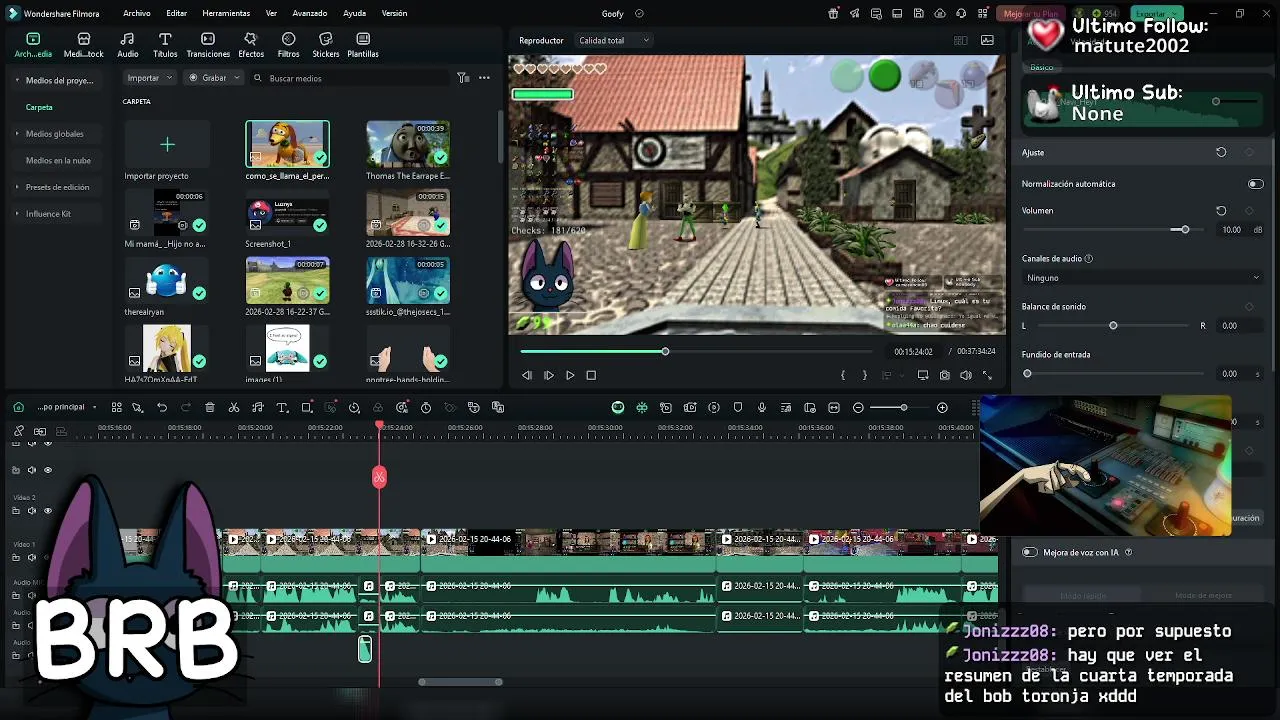The height and width of the screenshot is (720, 1280).
Task: Select Carpeta in the media sidebar
Action: [39, 107]
